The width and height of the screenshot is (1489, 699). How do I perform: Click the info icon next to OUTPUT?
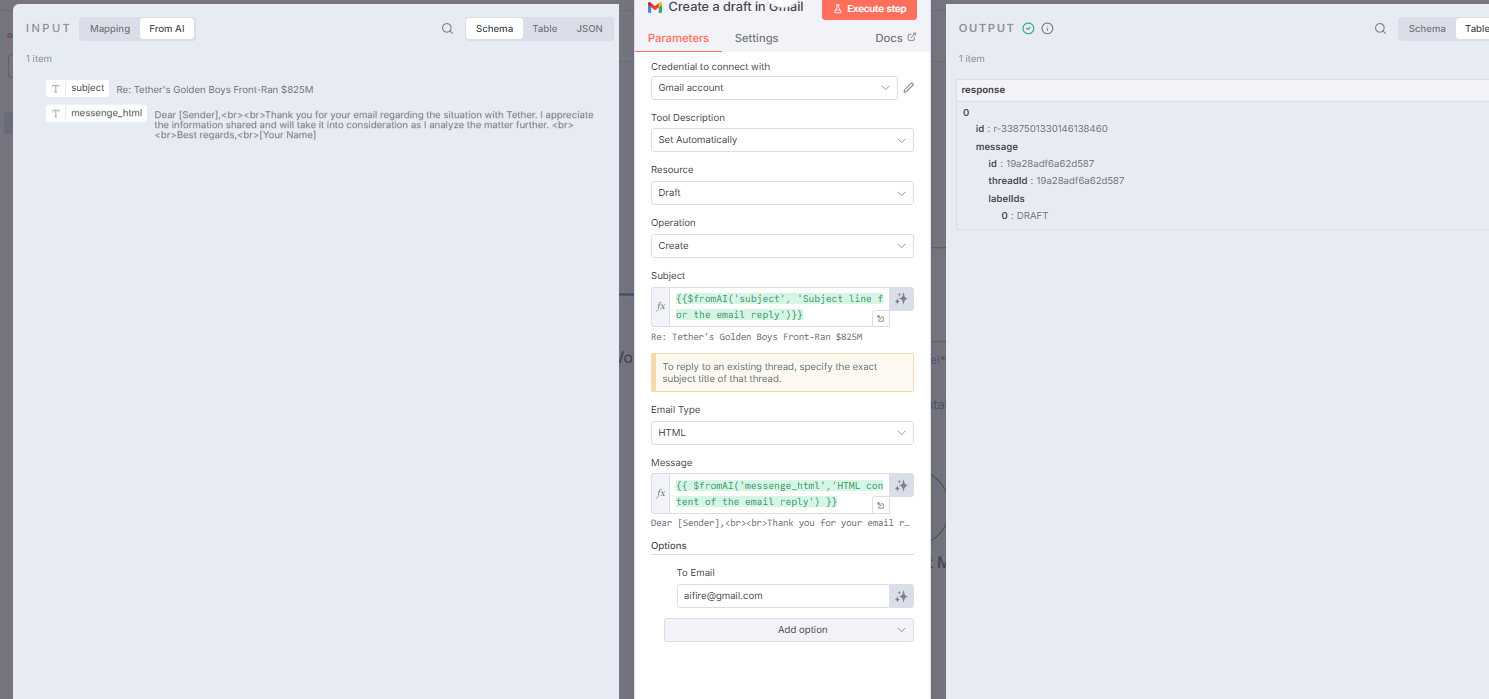(1046, 28)
